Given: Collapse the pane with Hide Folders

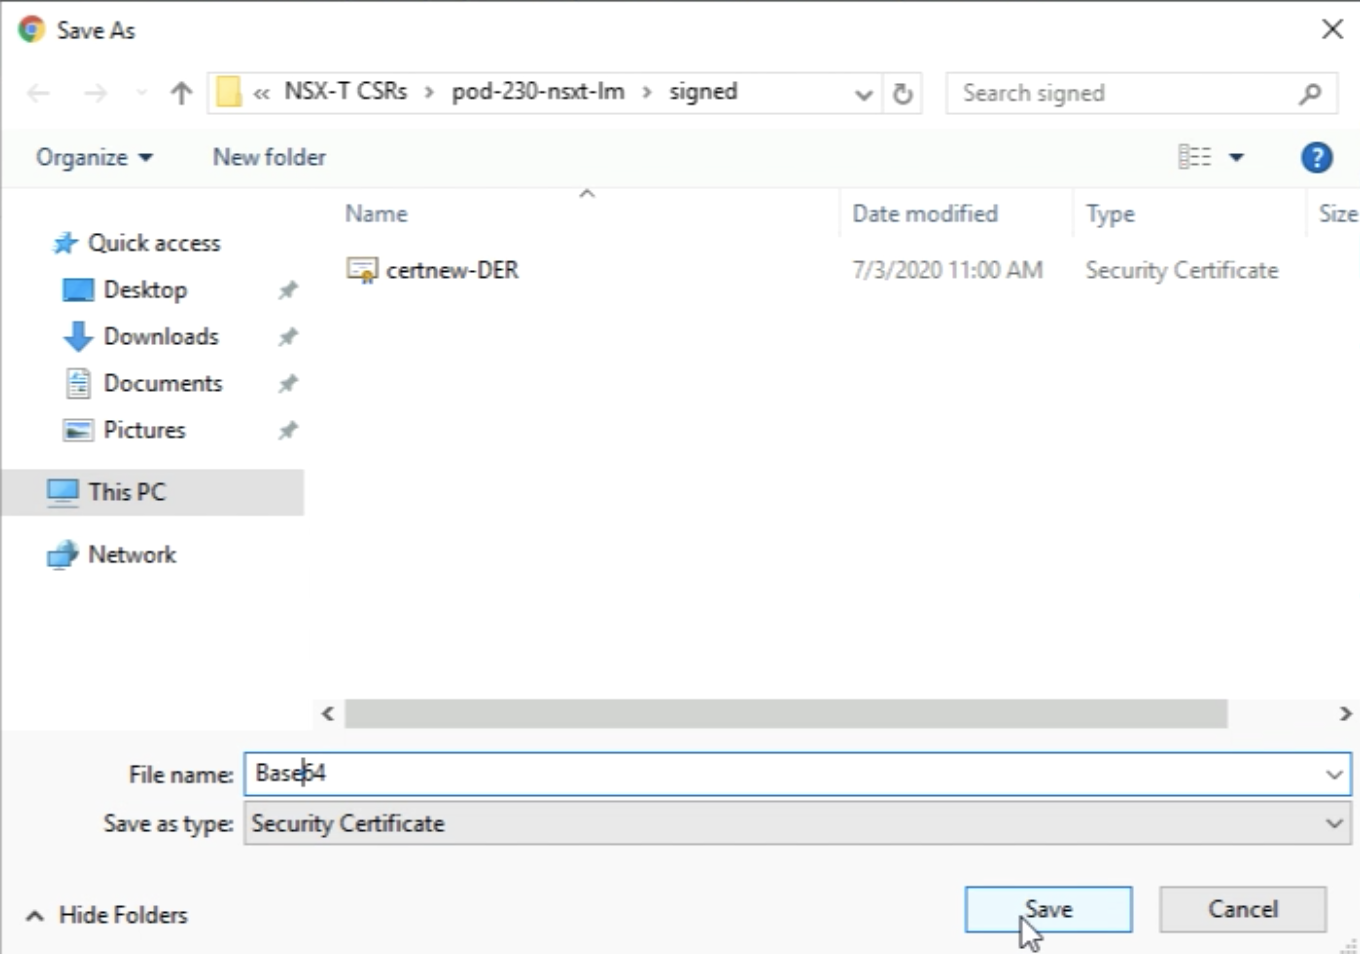Looking at the screenshot, I should pyautogui.click(x=107, y=915).
